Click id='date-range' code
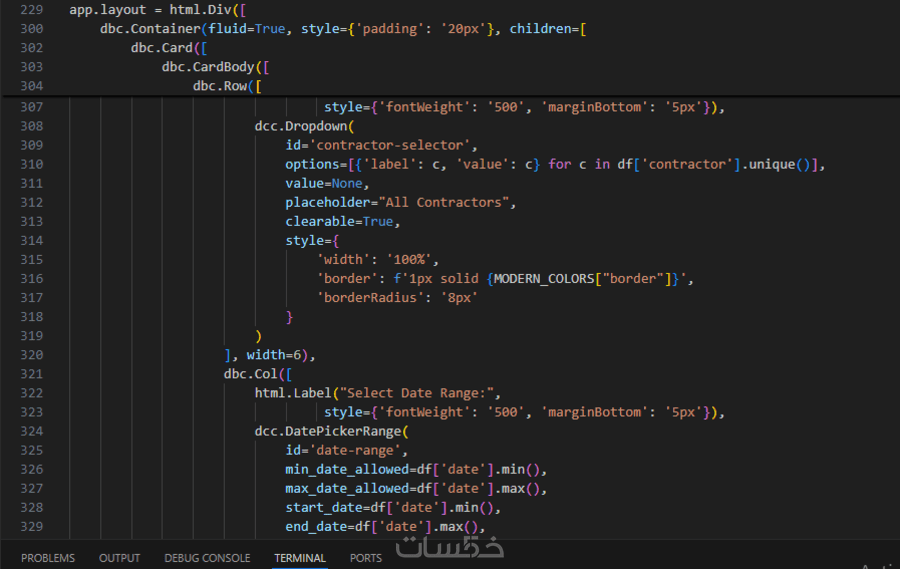Image resolution: width=900 pixels, height=569 pixels. 346,450
